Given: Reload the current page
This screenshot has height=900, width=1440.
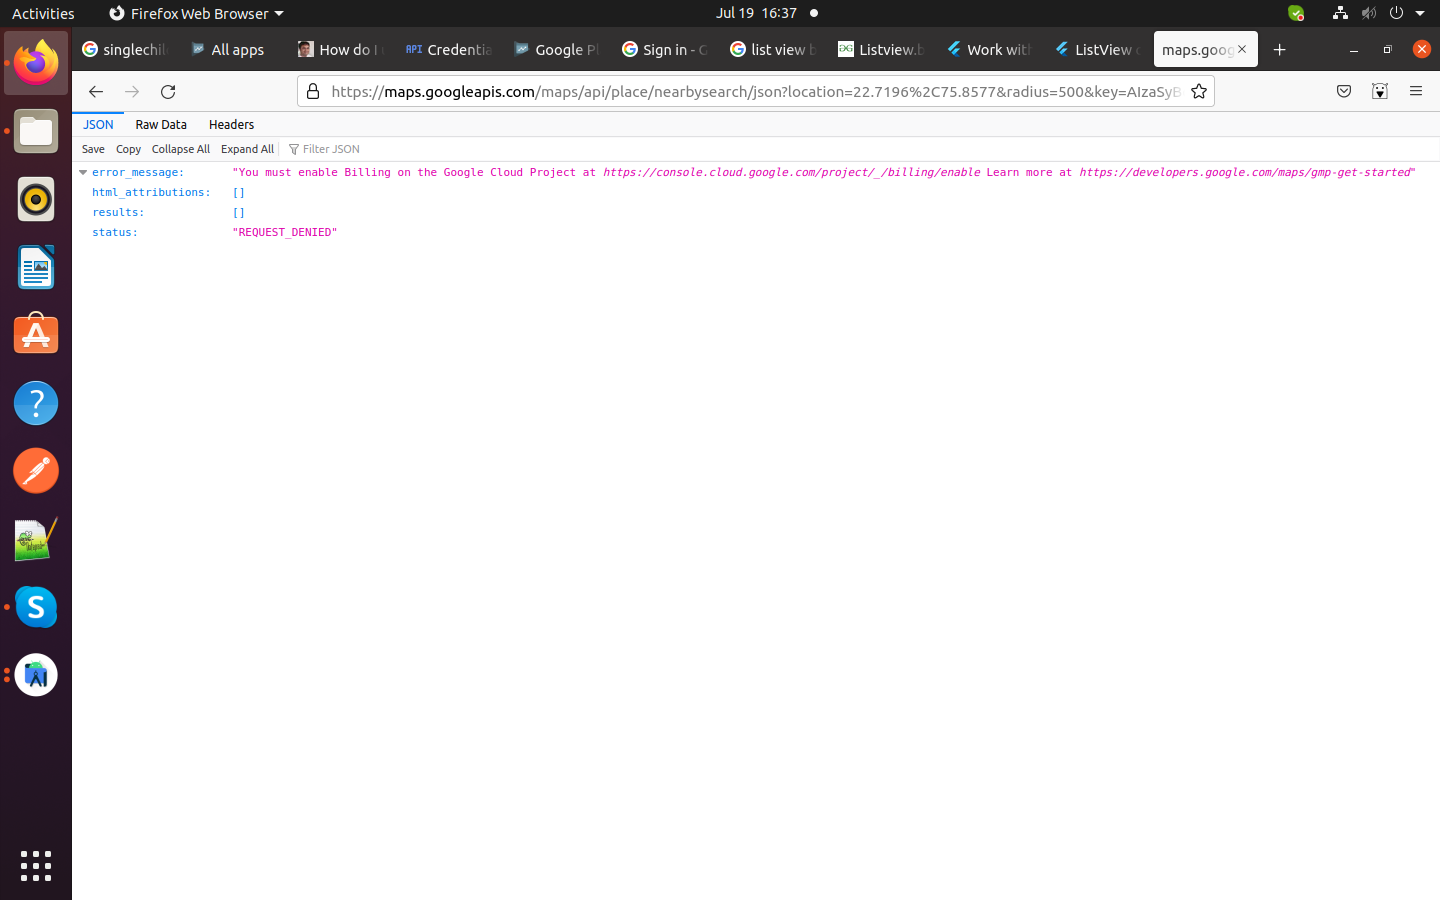Looking at the screenshot, I should click(x=168, y=91).
